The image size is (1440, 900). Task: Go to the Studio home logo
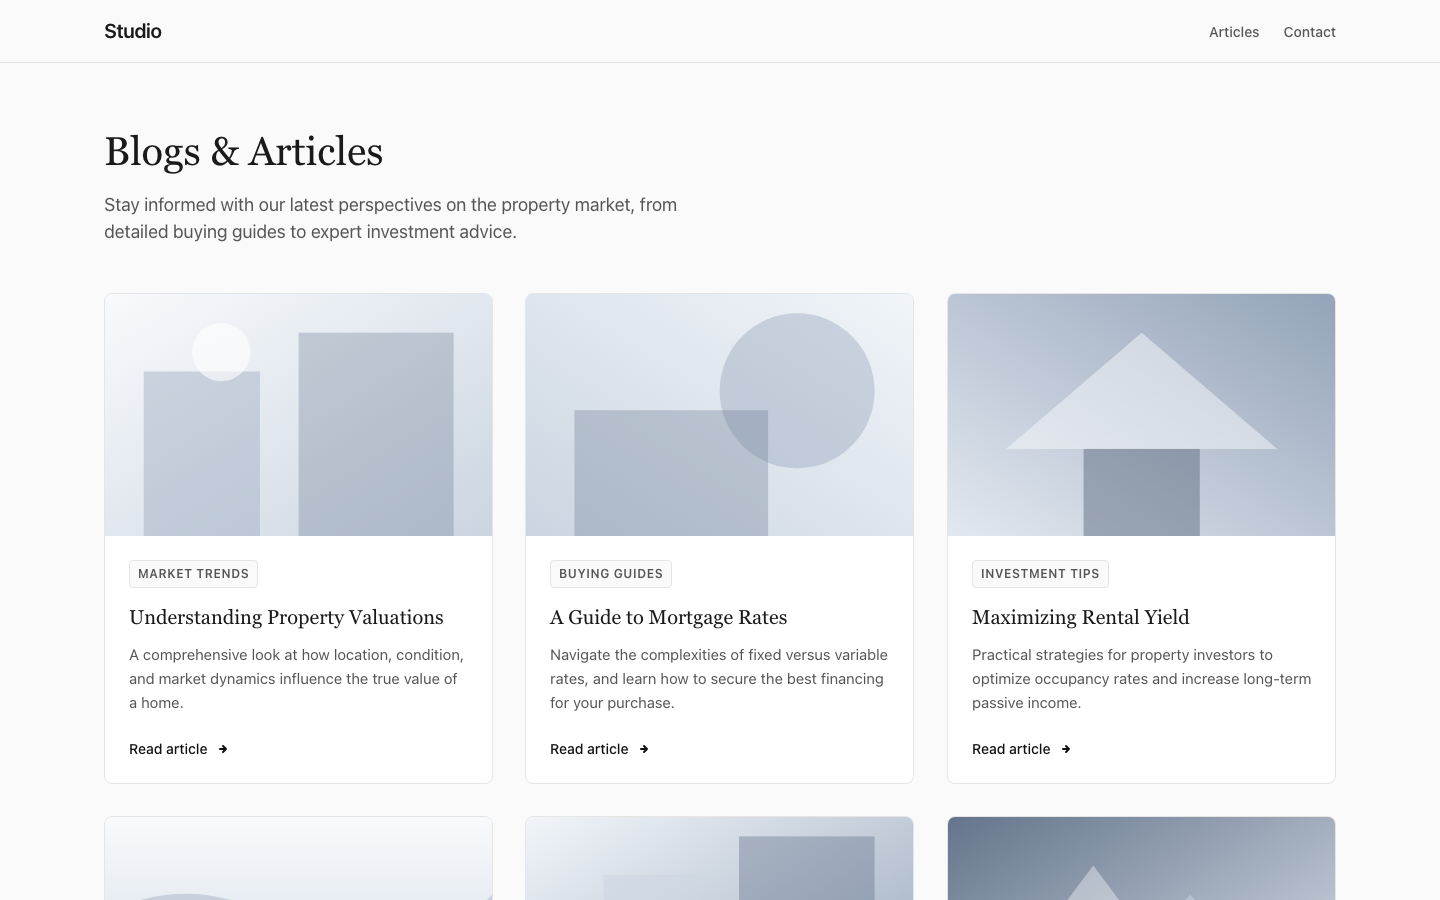coord(133,31)
